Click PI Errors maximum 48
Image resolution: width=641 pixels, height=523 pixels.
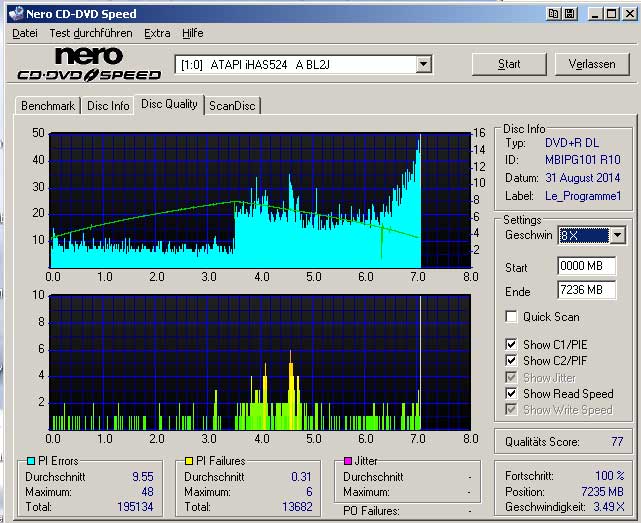tap(147, 492)
